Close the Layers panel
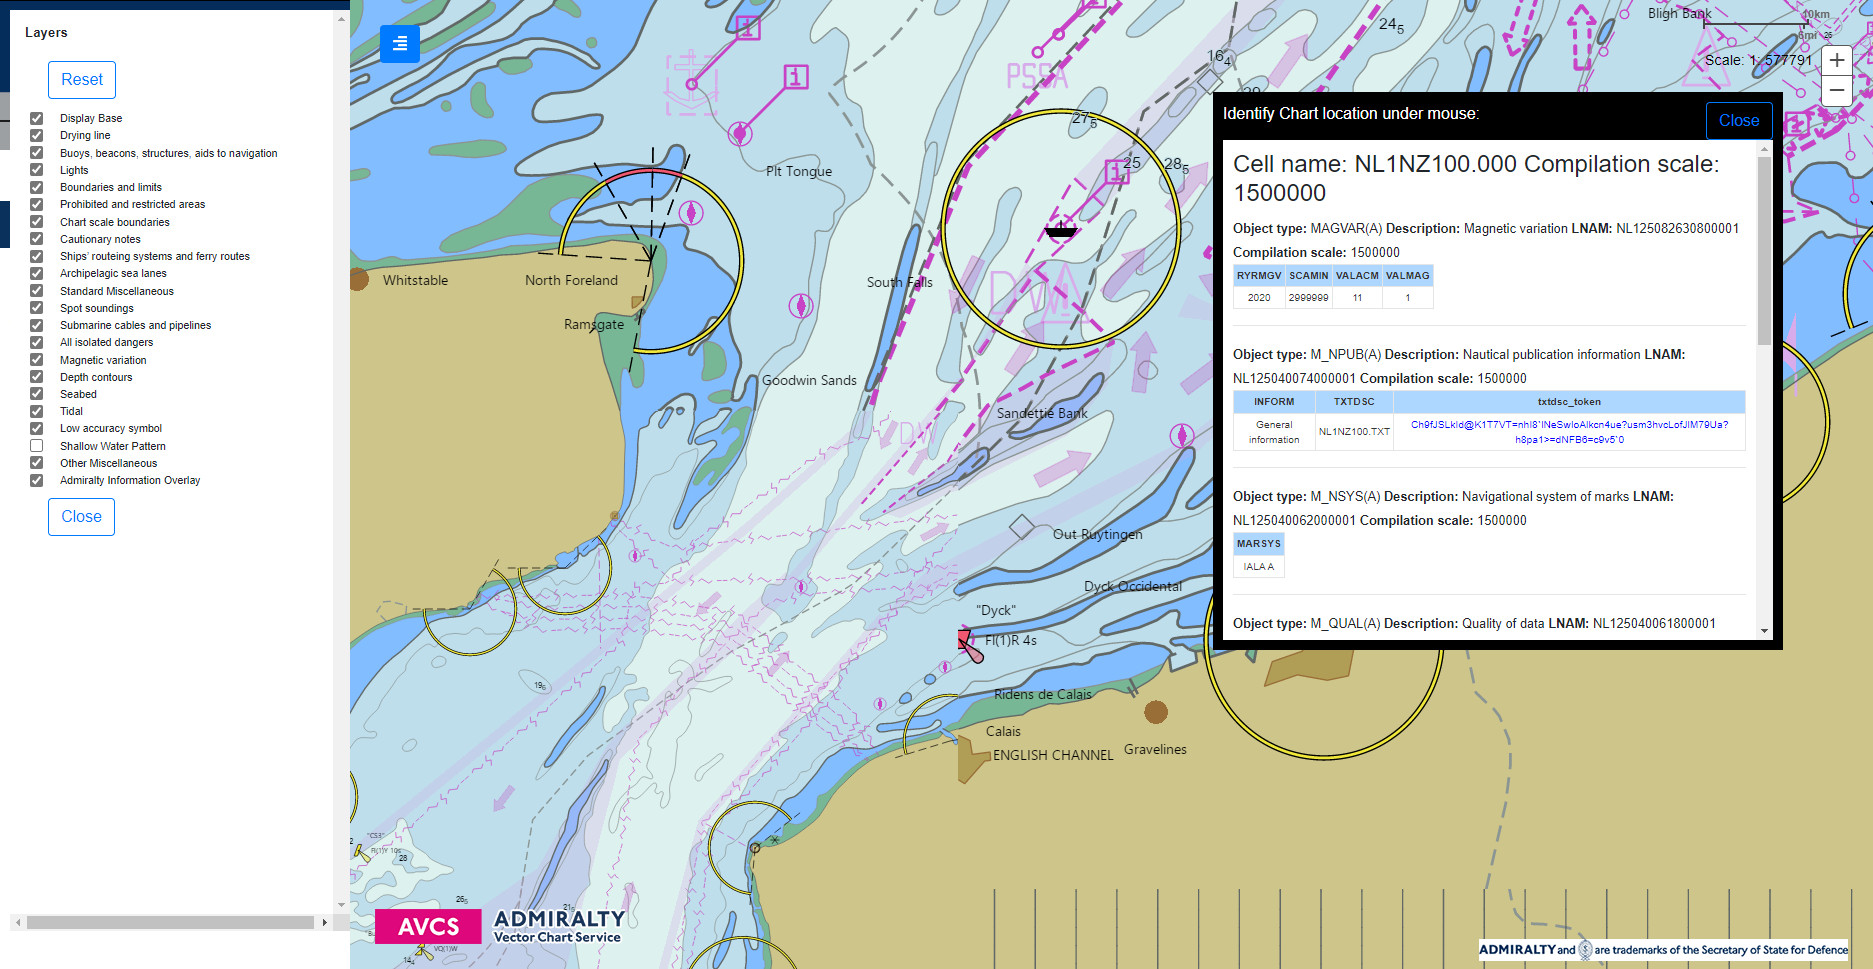Screen dimensions: 1873x969 81,516
